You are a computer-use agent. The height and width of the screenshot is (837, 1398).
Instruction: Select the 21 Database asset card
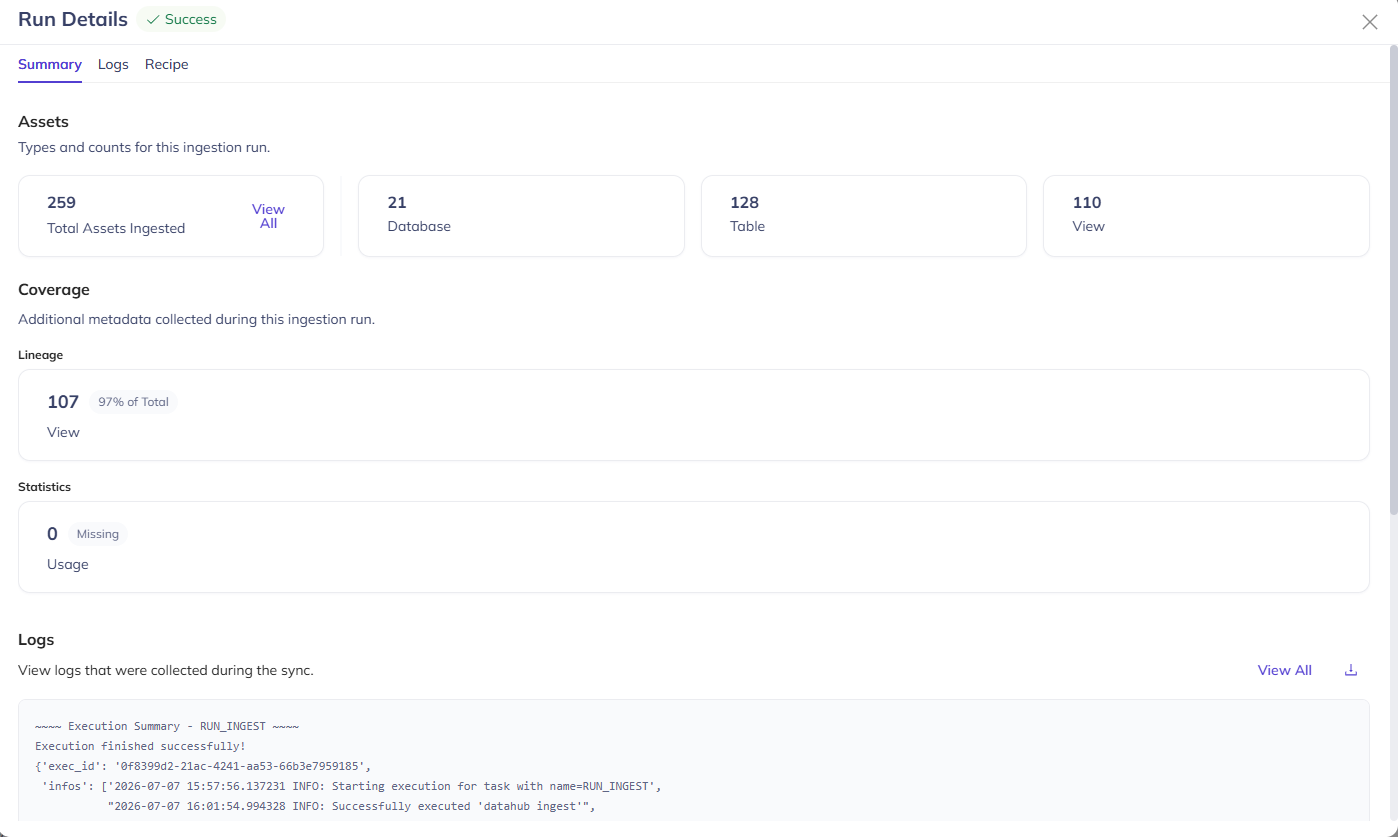521,216
